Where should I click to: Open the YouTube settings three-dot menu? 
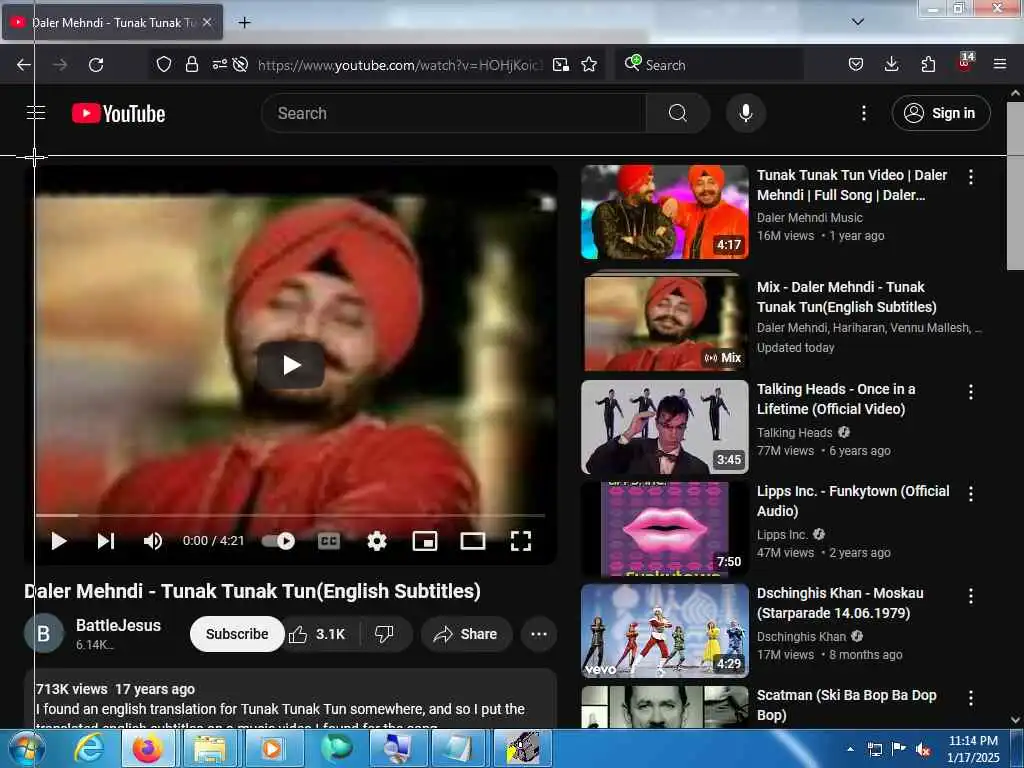point(863,113)
